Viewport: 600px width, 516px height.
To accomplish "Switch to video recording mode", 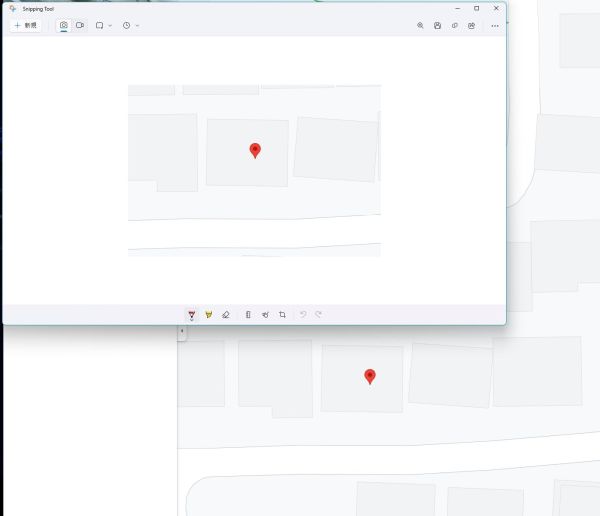I will pos(80,25).
